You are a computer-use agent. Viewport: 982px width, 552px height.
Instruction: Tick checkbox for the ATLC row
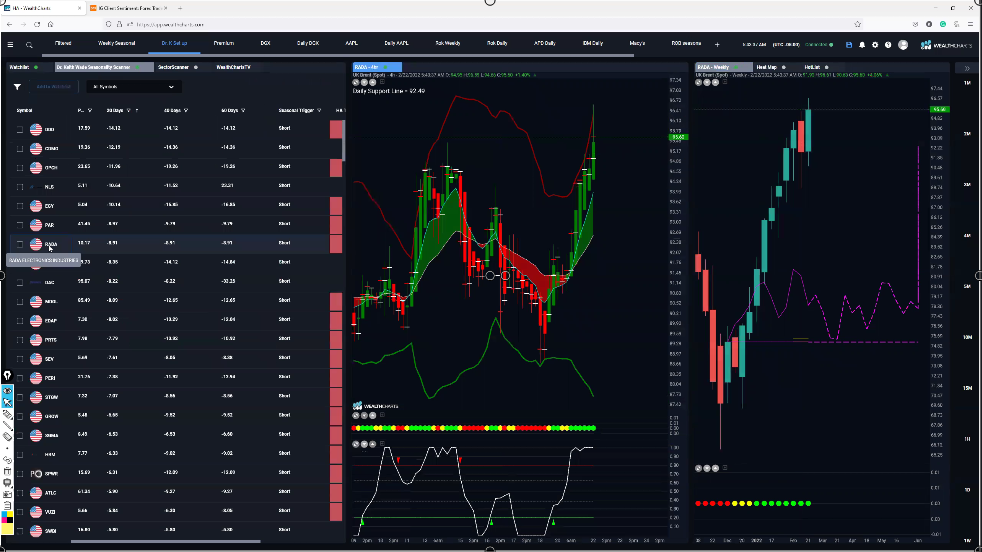click(19, 493)
